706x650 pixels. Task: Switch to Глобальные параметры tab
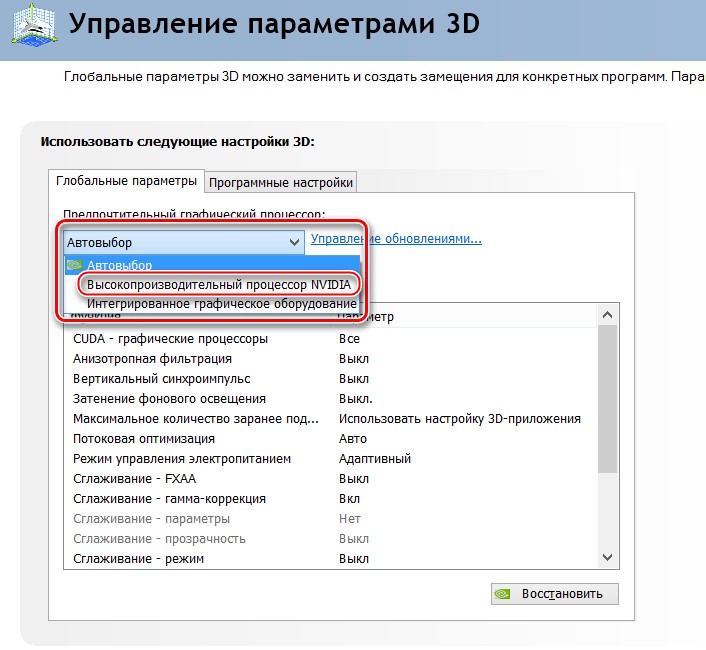pyautogui.click(x=126, y=181)
